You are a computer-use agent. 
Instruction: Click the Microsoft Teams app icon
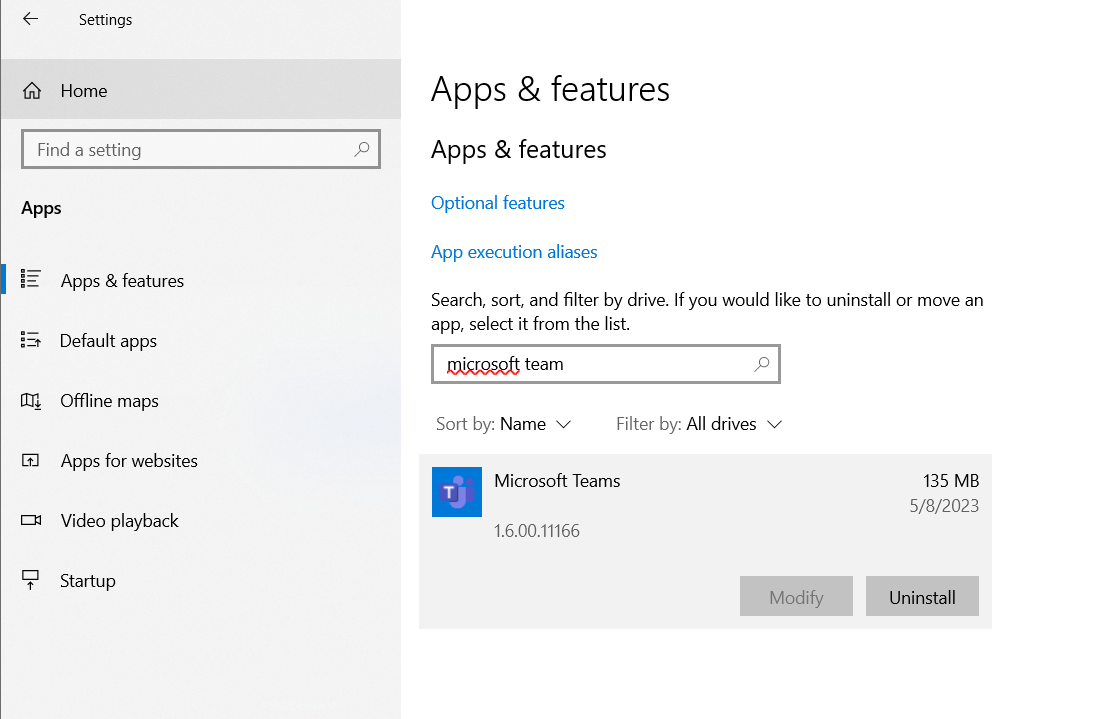457,492
